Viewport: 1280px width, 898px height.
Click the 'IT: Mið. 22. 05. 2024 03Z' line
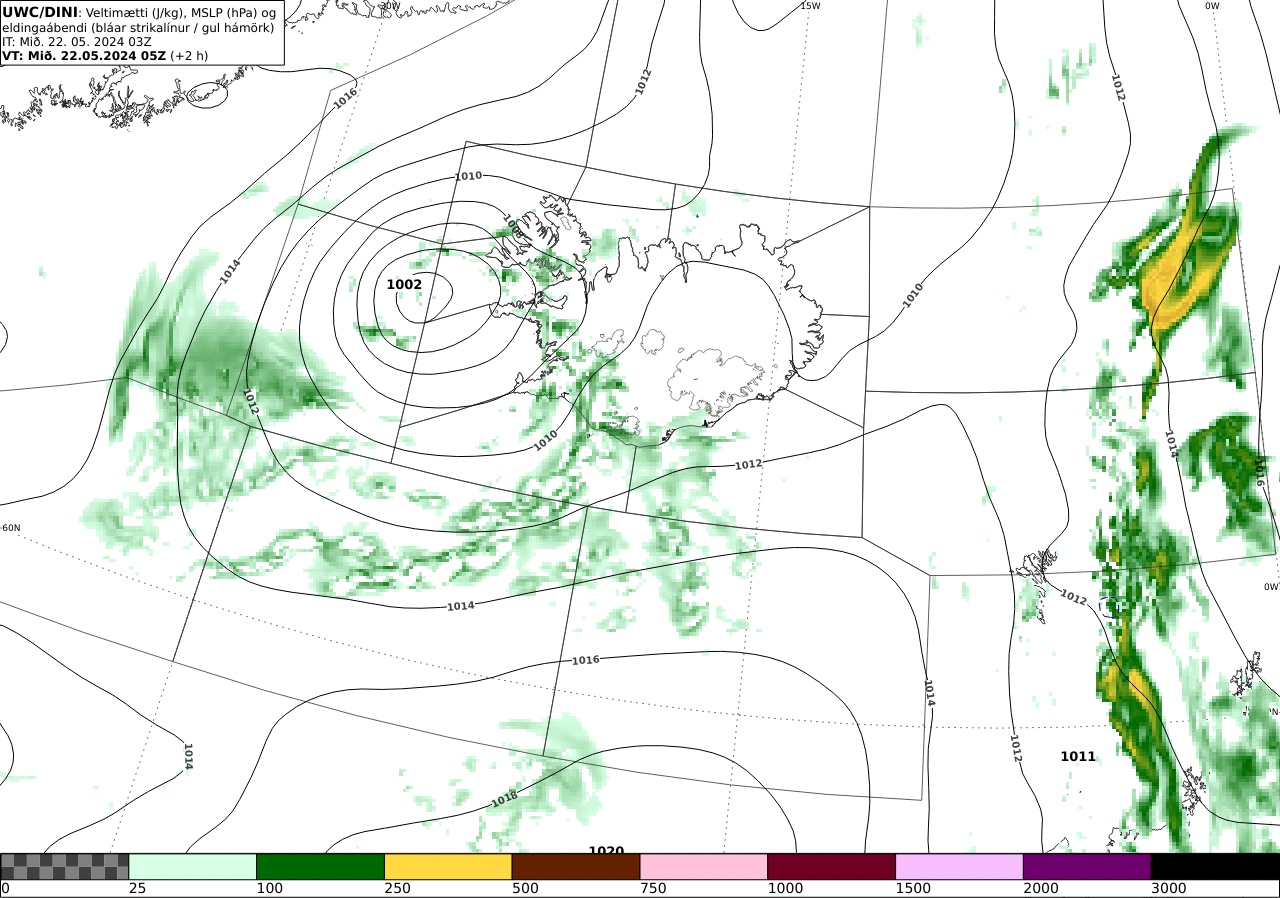click(76, 42)
